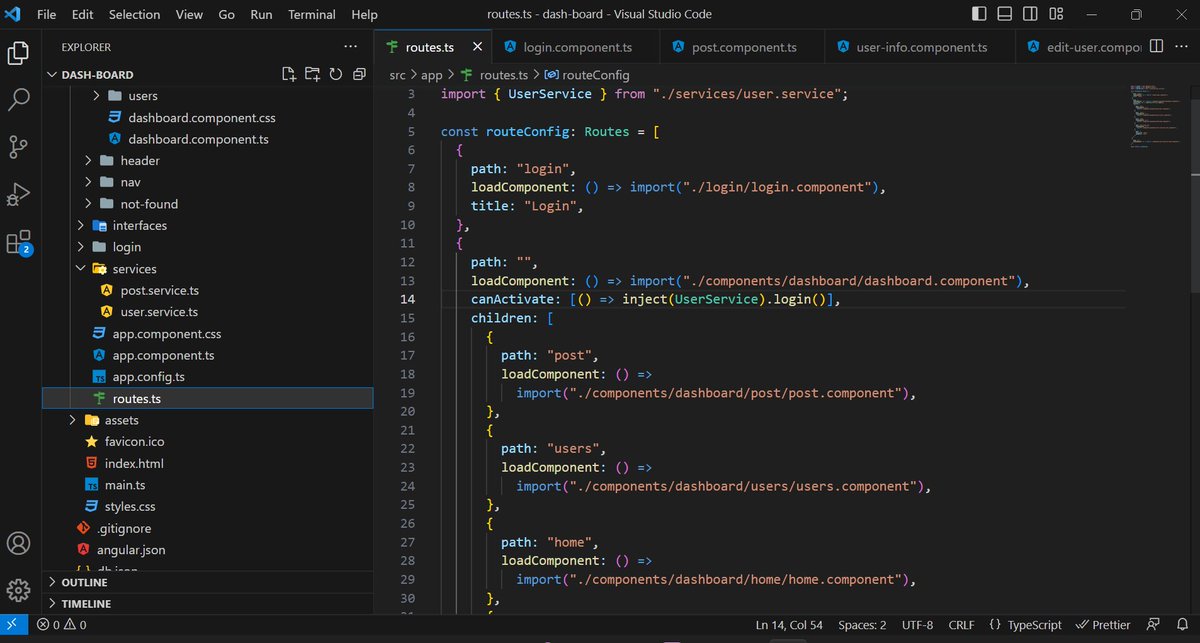Open the Extensions view with badge

pos(18,242)
